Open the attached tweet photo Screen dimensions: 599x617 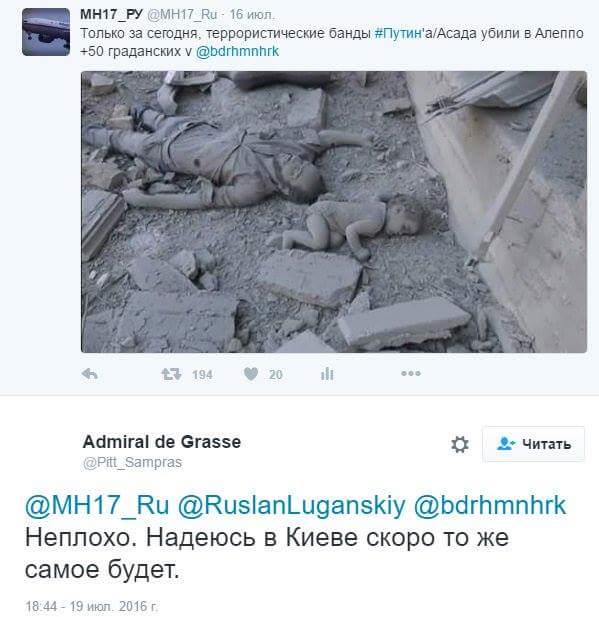(334, 212)
